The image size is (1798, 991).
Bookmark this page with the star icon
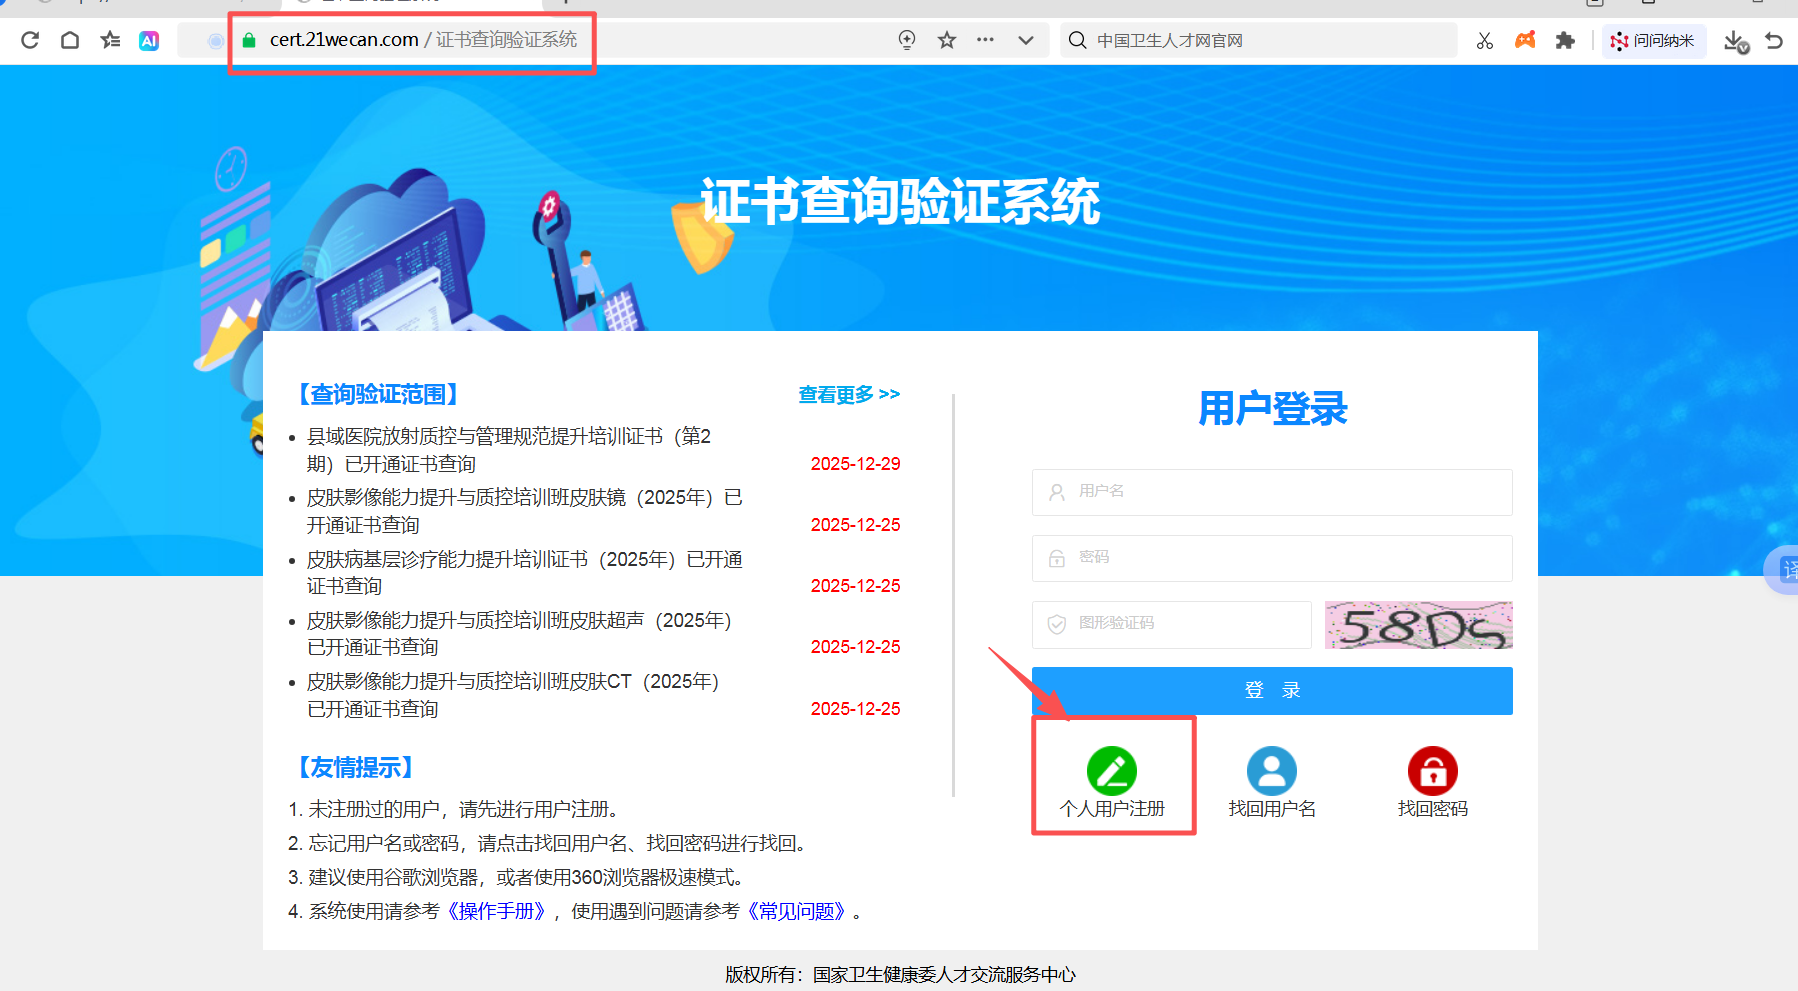(947, 40)
